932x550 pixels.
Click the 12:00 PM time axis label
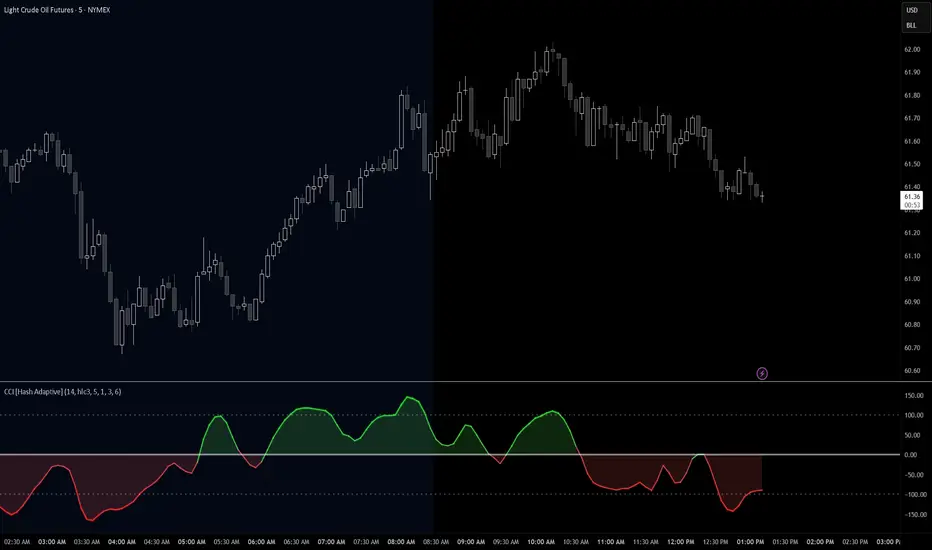pyautogui.click(x=681, y=542)
